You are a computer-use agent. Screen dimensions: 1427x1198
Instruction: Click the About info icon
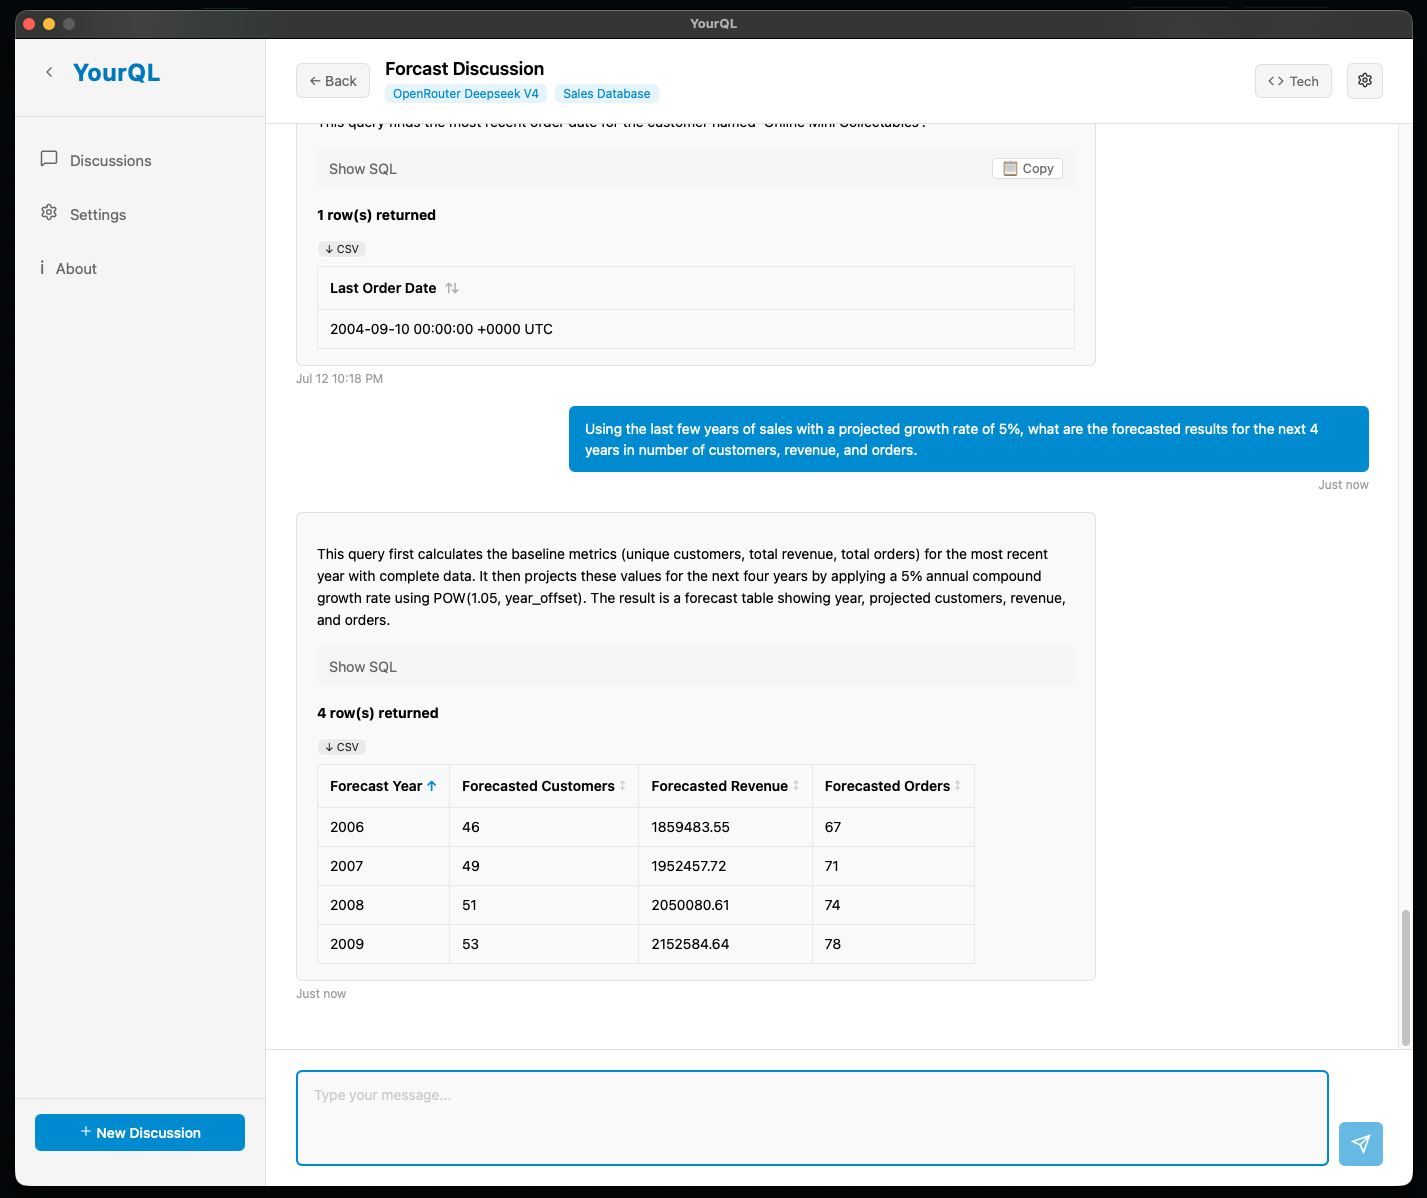click(x=42, y=267)
